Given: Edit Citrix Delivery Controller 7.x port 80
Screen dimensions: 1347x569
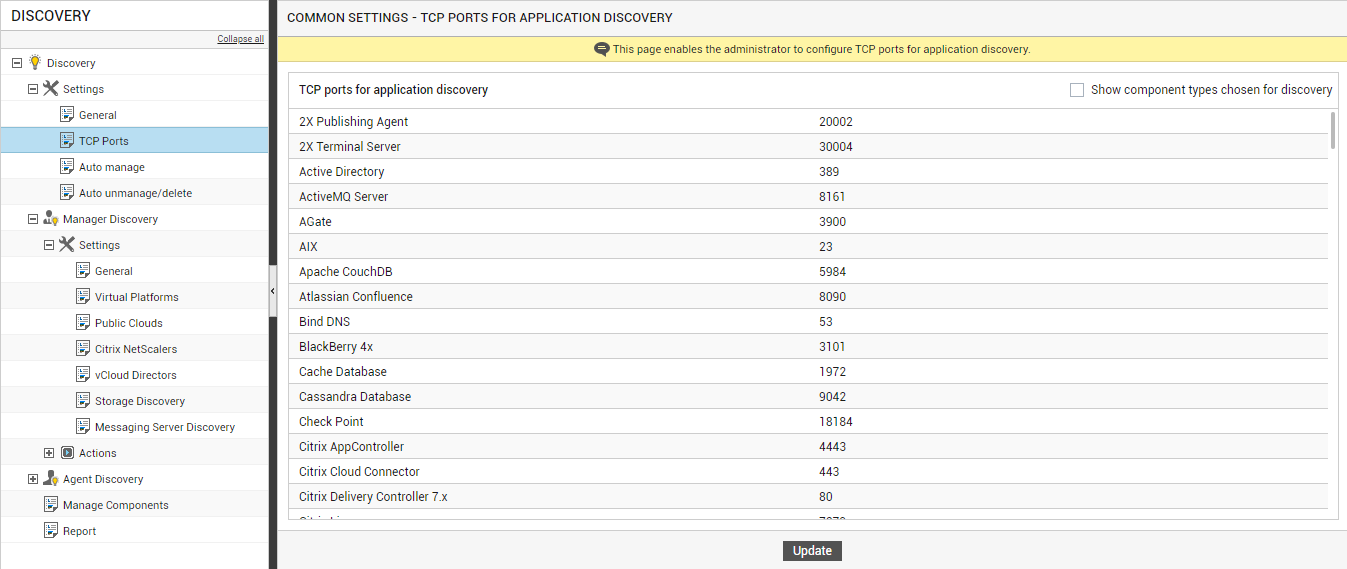Looking at the screenshot, I should pyautogui.click(x=826, y=497).
